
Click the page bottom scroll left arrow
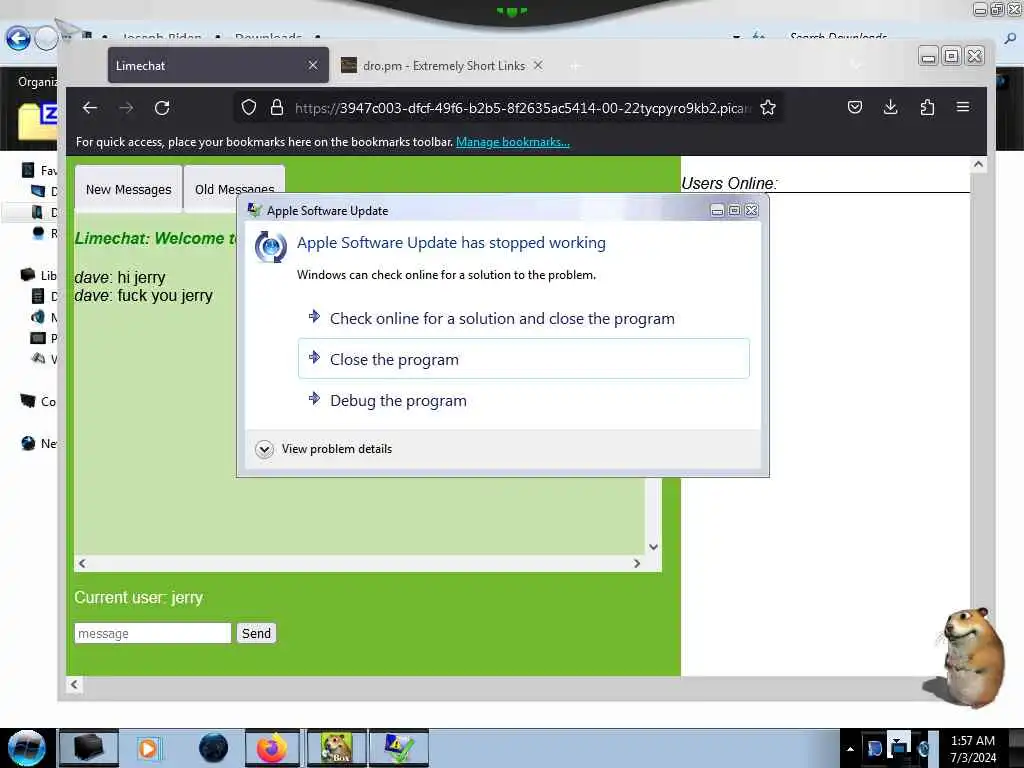click(x=74, y=684)
